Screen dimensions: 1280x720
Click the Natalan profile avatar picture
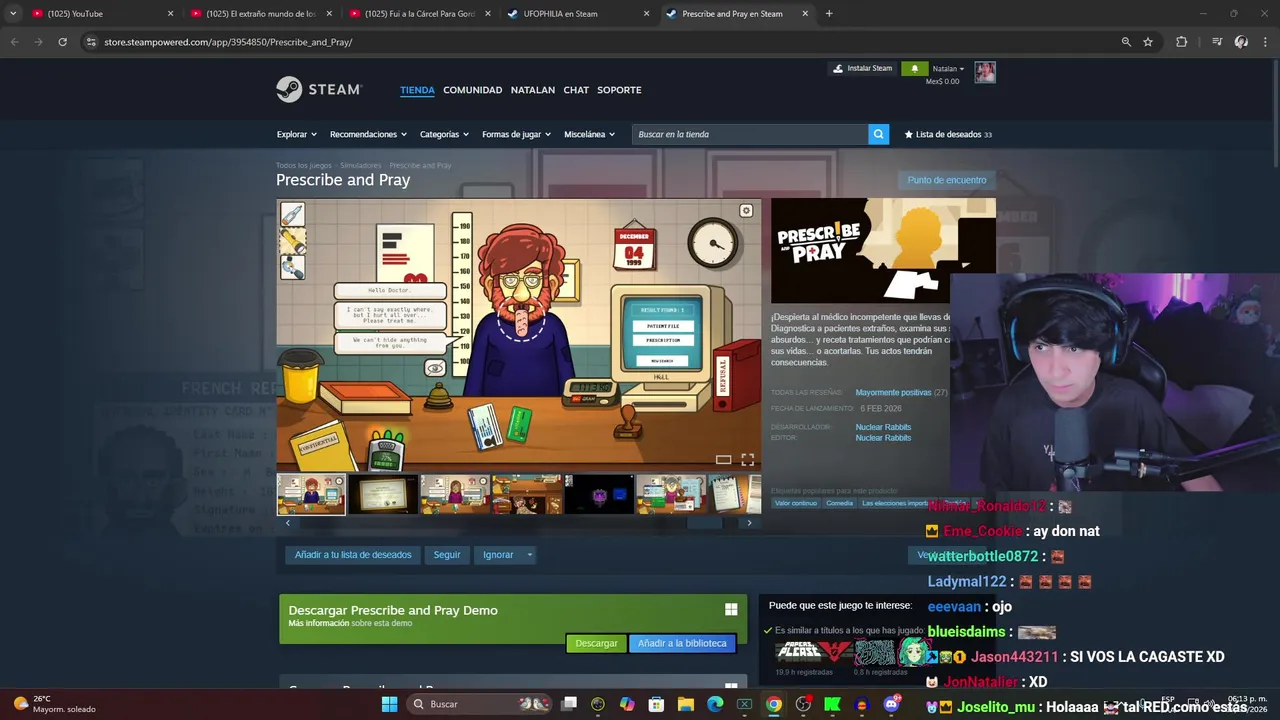pos(985,72)
